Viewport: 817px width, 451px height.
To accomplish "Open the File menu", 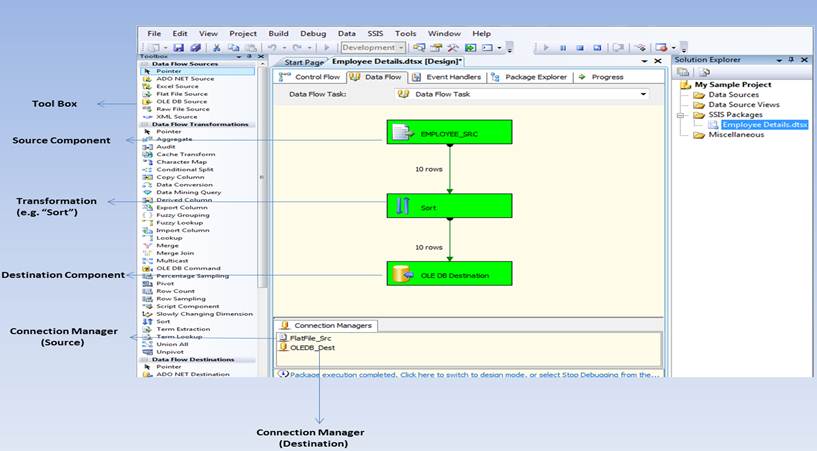I will pyautogui.click(x=154, y=33).
